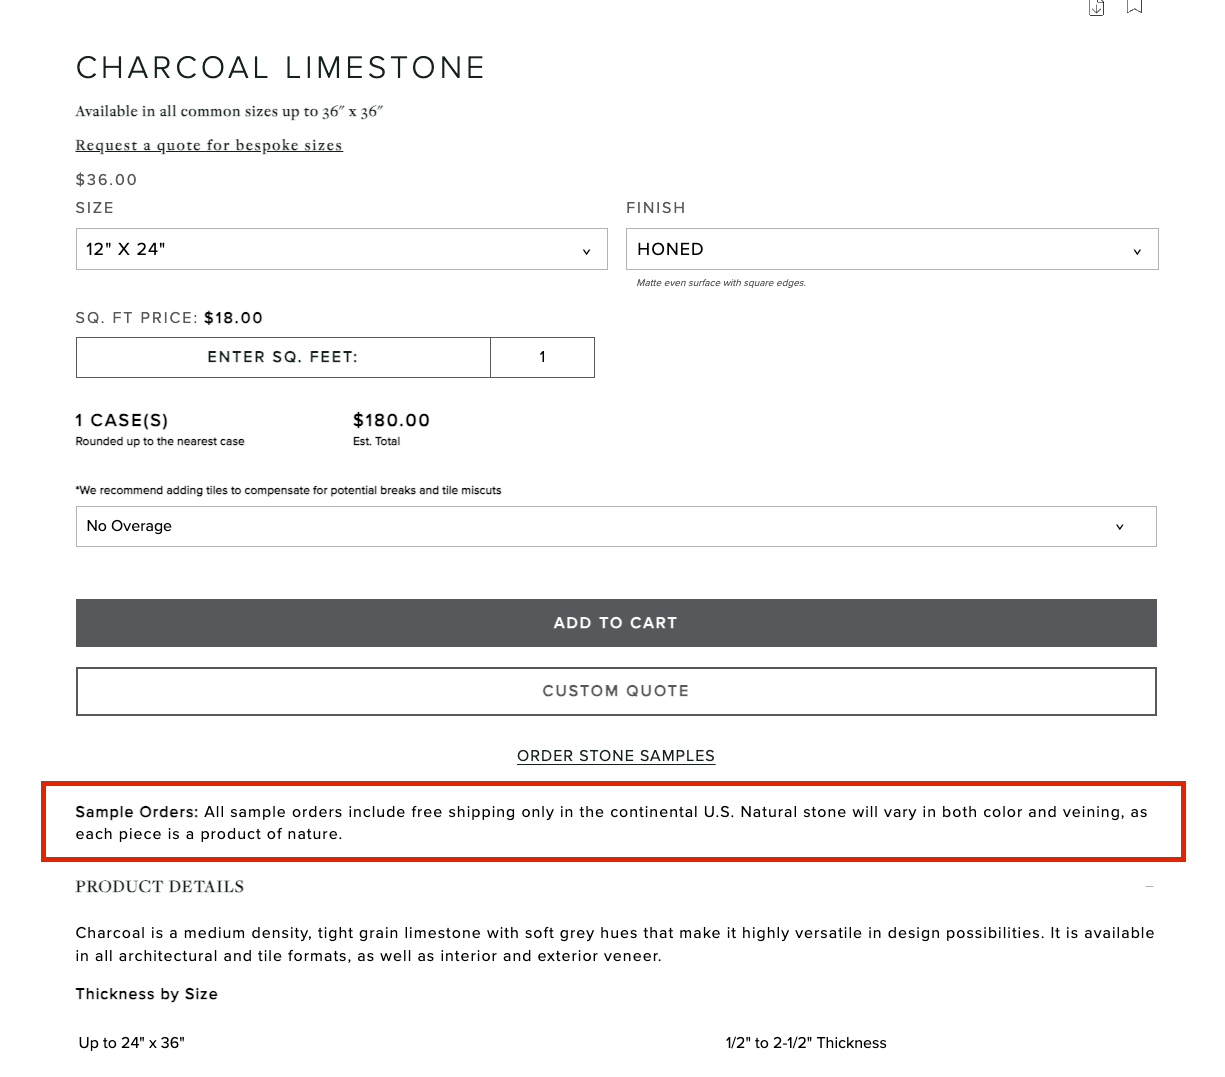Screen dimensions: 1225x1077
Task: Open the Finish dropdown set to Honed
Action: (x=891, y=250)
